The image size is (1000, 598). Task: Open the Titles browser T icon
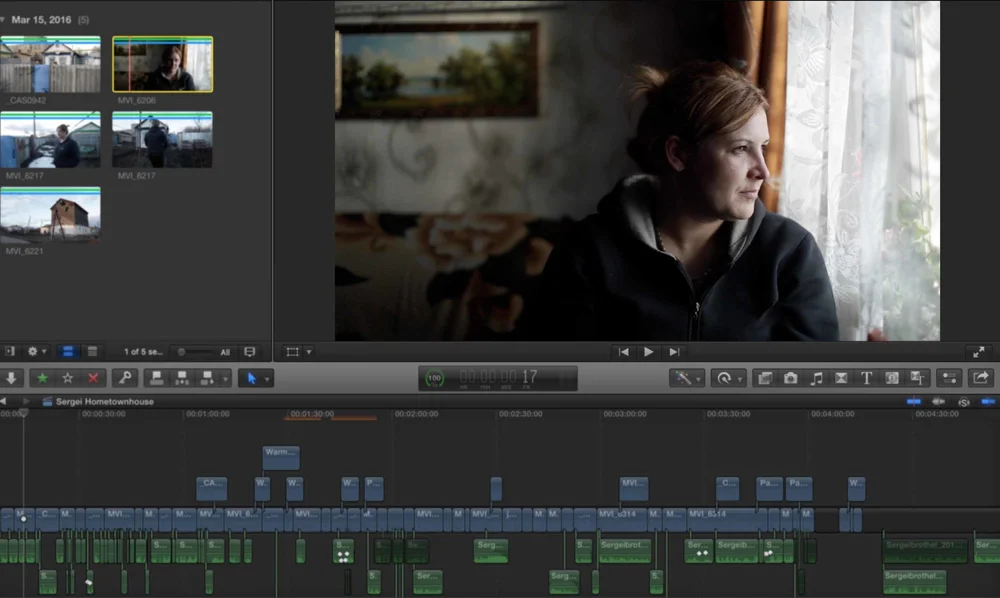[x=866, y=378]
